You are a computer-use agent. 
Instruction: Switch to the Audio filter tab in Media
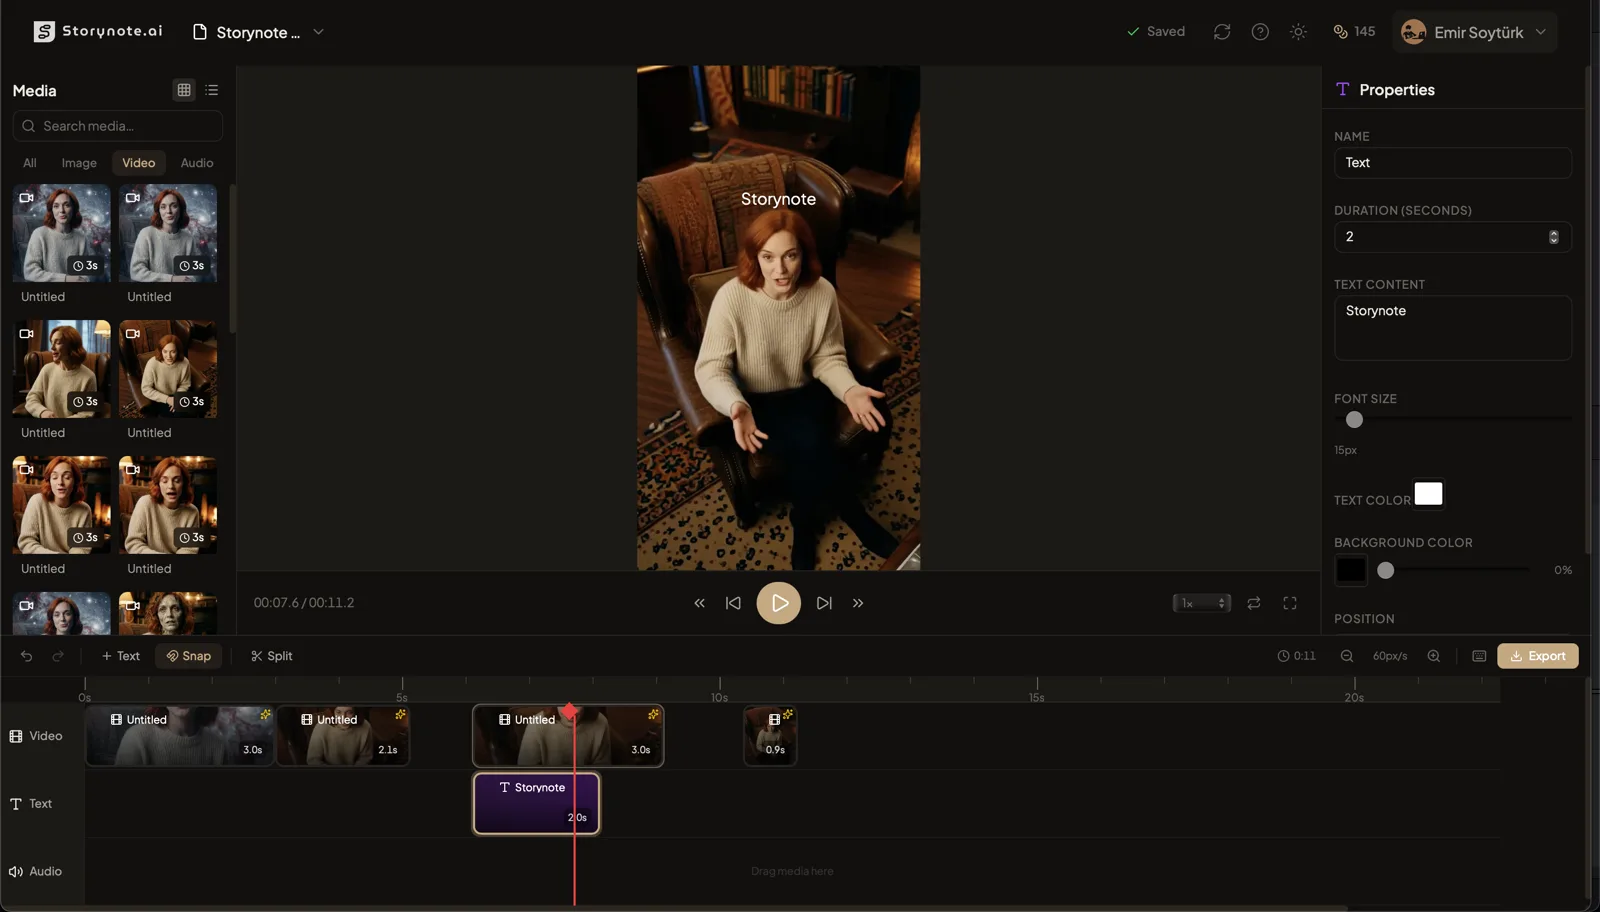coord(196,162)
